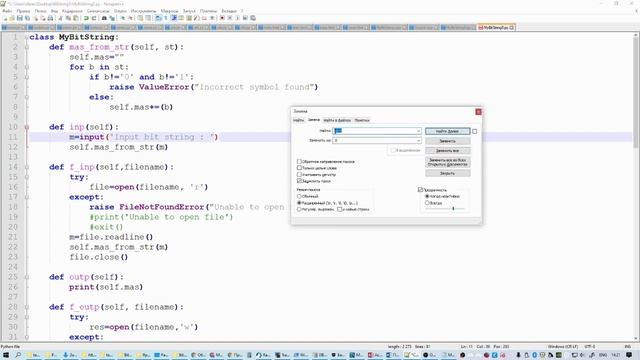The width and height of the screenshot is (640, 360).
Task: Click the Replace toolbar icon
Action: 112,18
